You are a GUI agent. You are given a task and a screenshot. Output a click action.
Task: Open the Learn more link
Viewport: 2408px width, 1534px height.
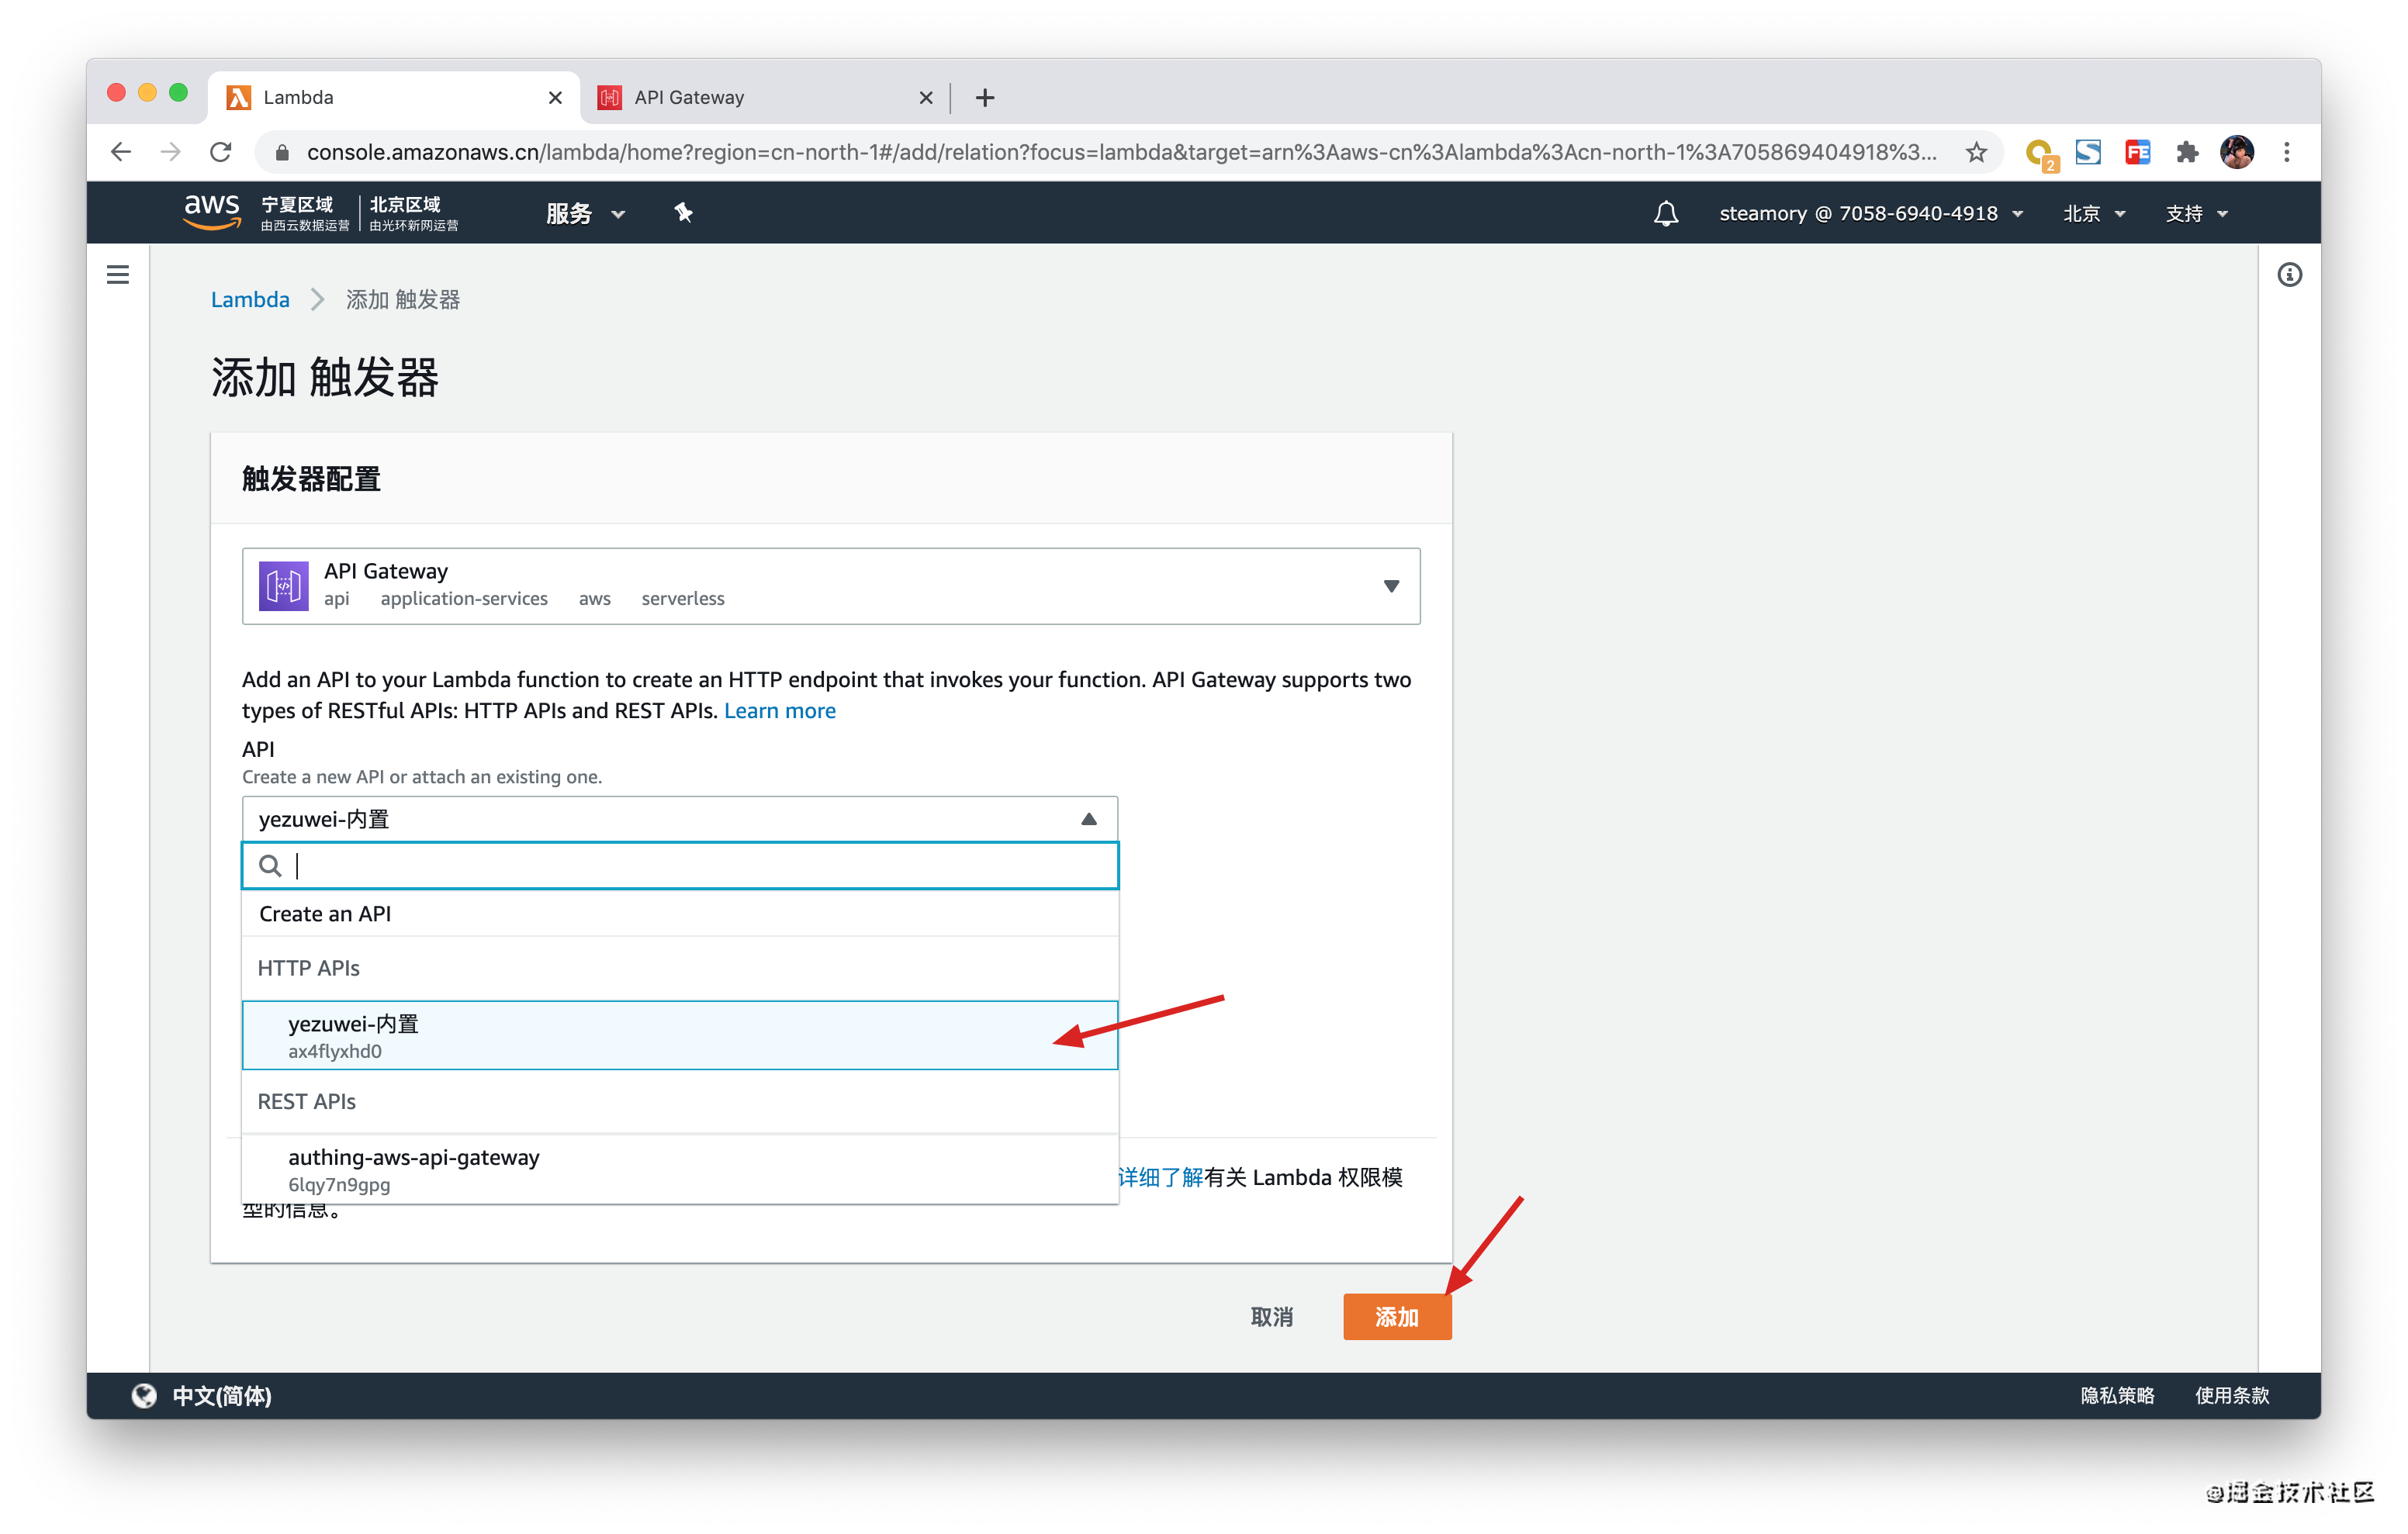click(x=779, y=710)
